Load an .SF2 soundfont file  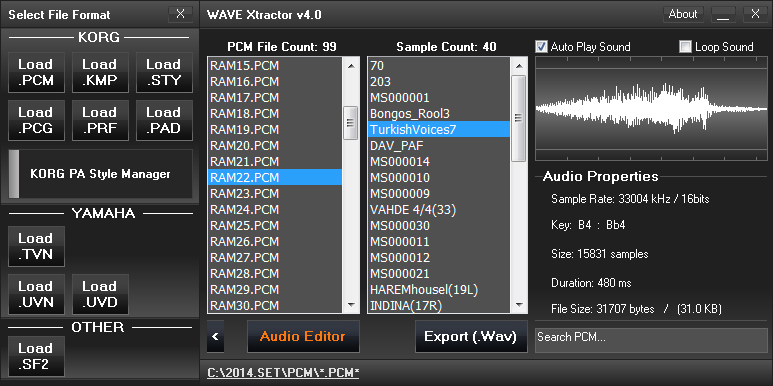pyautogui.click(x=36, y=356)
